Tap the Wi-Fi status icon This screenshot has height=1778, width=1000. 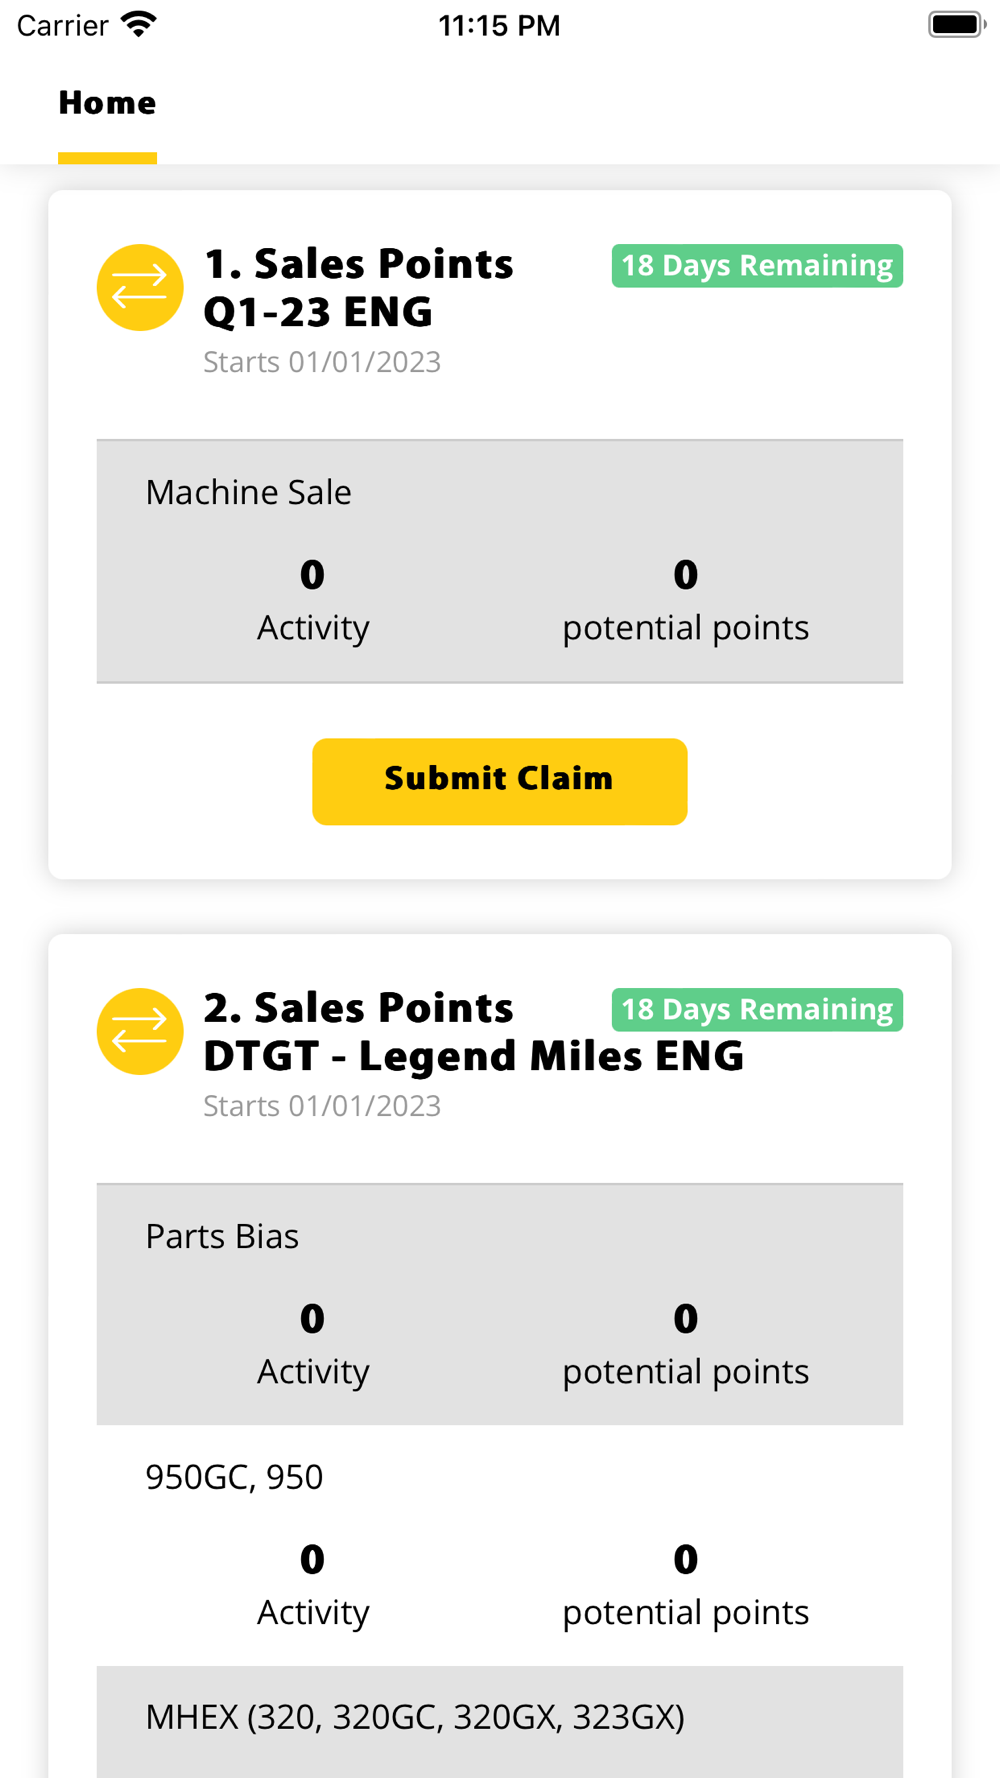139,25
